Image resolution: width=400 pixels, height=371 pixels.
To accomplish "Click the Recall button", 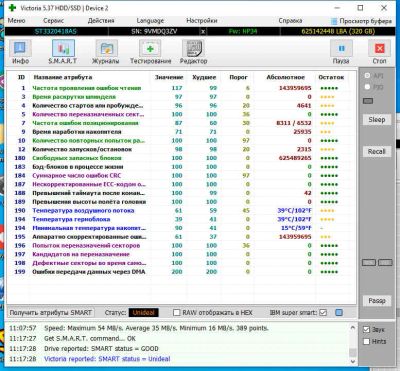I will [377, 151].
